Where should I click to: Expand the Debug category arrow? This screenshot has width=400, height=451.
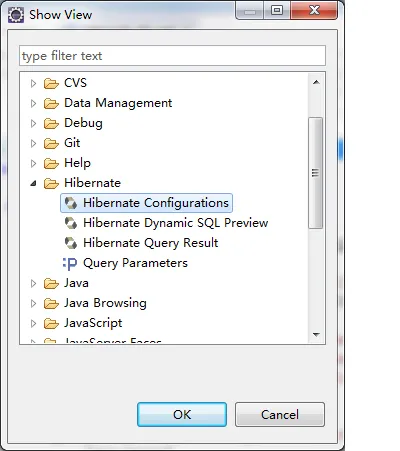[33, 123]
